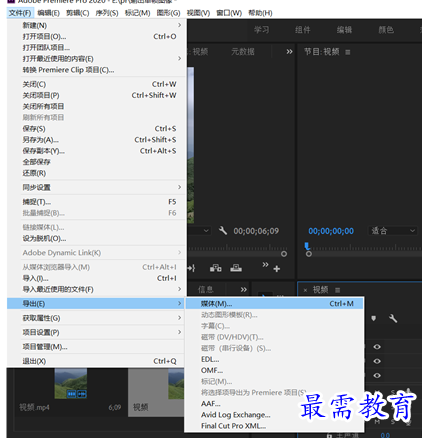This screenshot has width=422, height=438.
Task: Expand the 项目设置(P) submenu
Action: coord(97,332)
